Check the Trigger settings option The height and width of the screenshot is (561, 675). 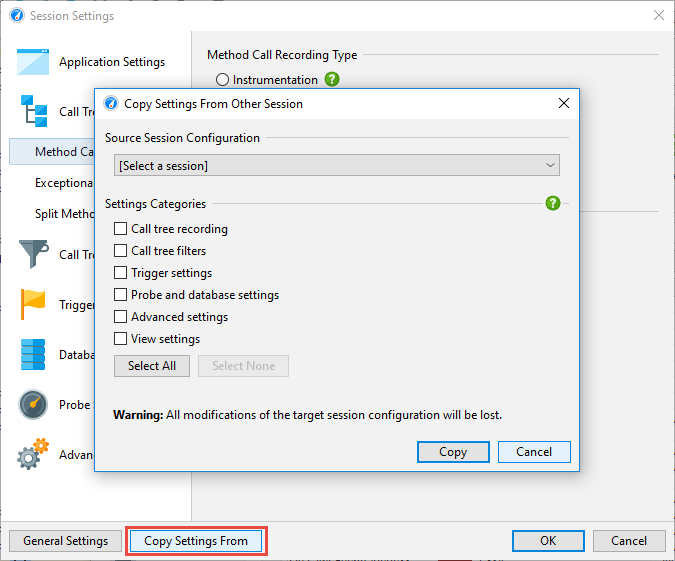point(121,273)
